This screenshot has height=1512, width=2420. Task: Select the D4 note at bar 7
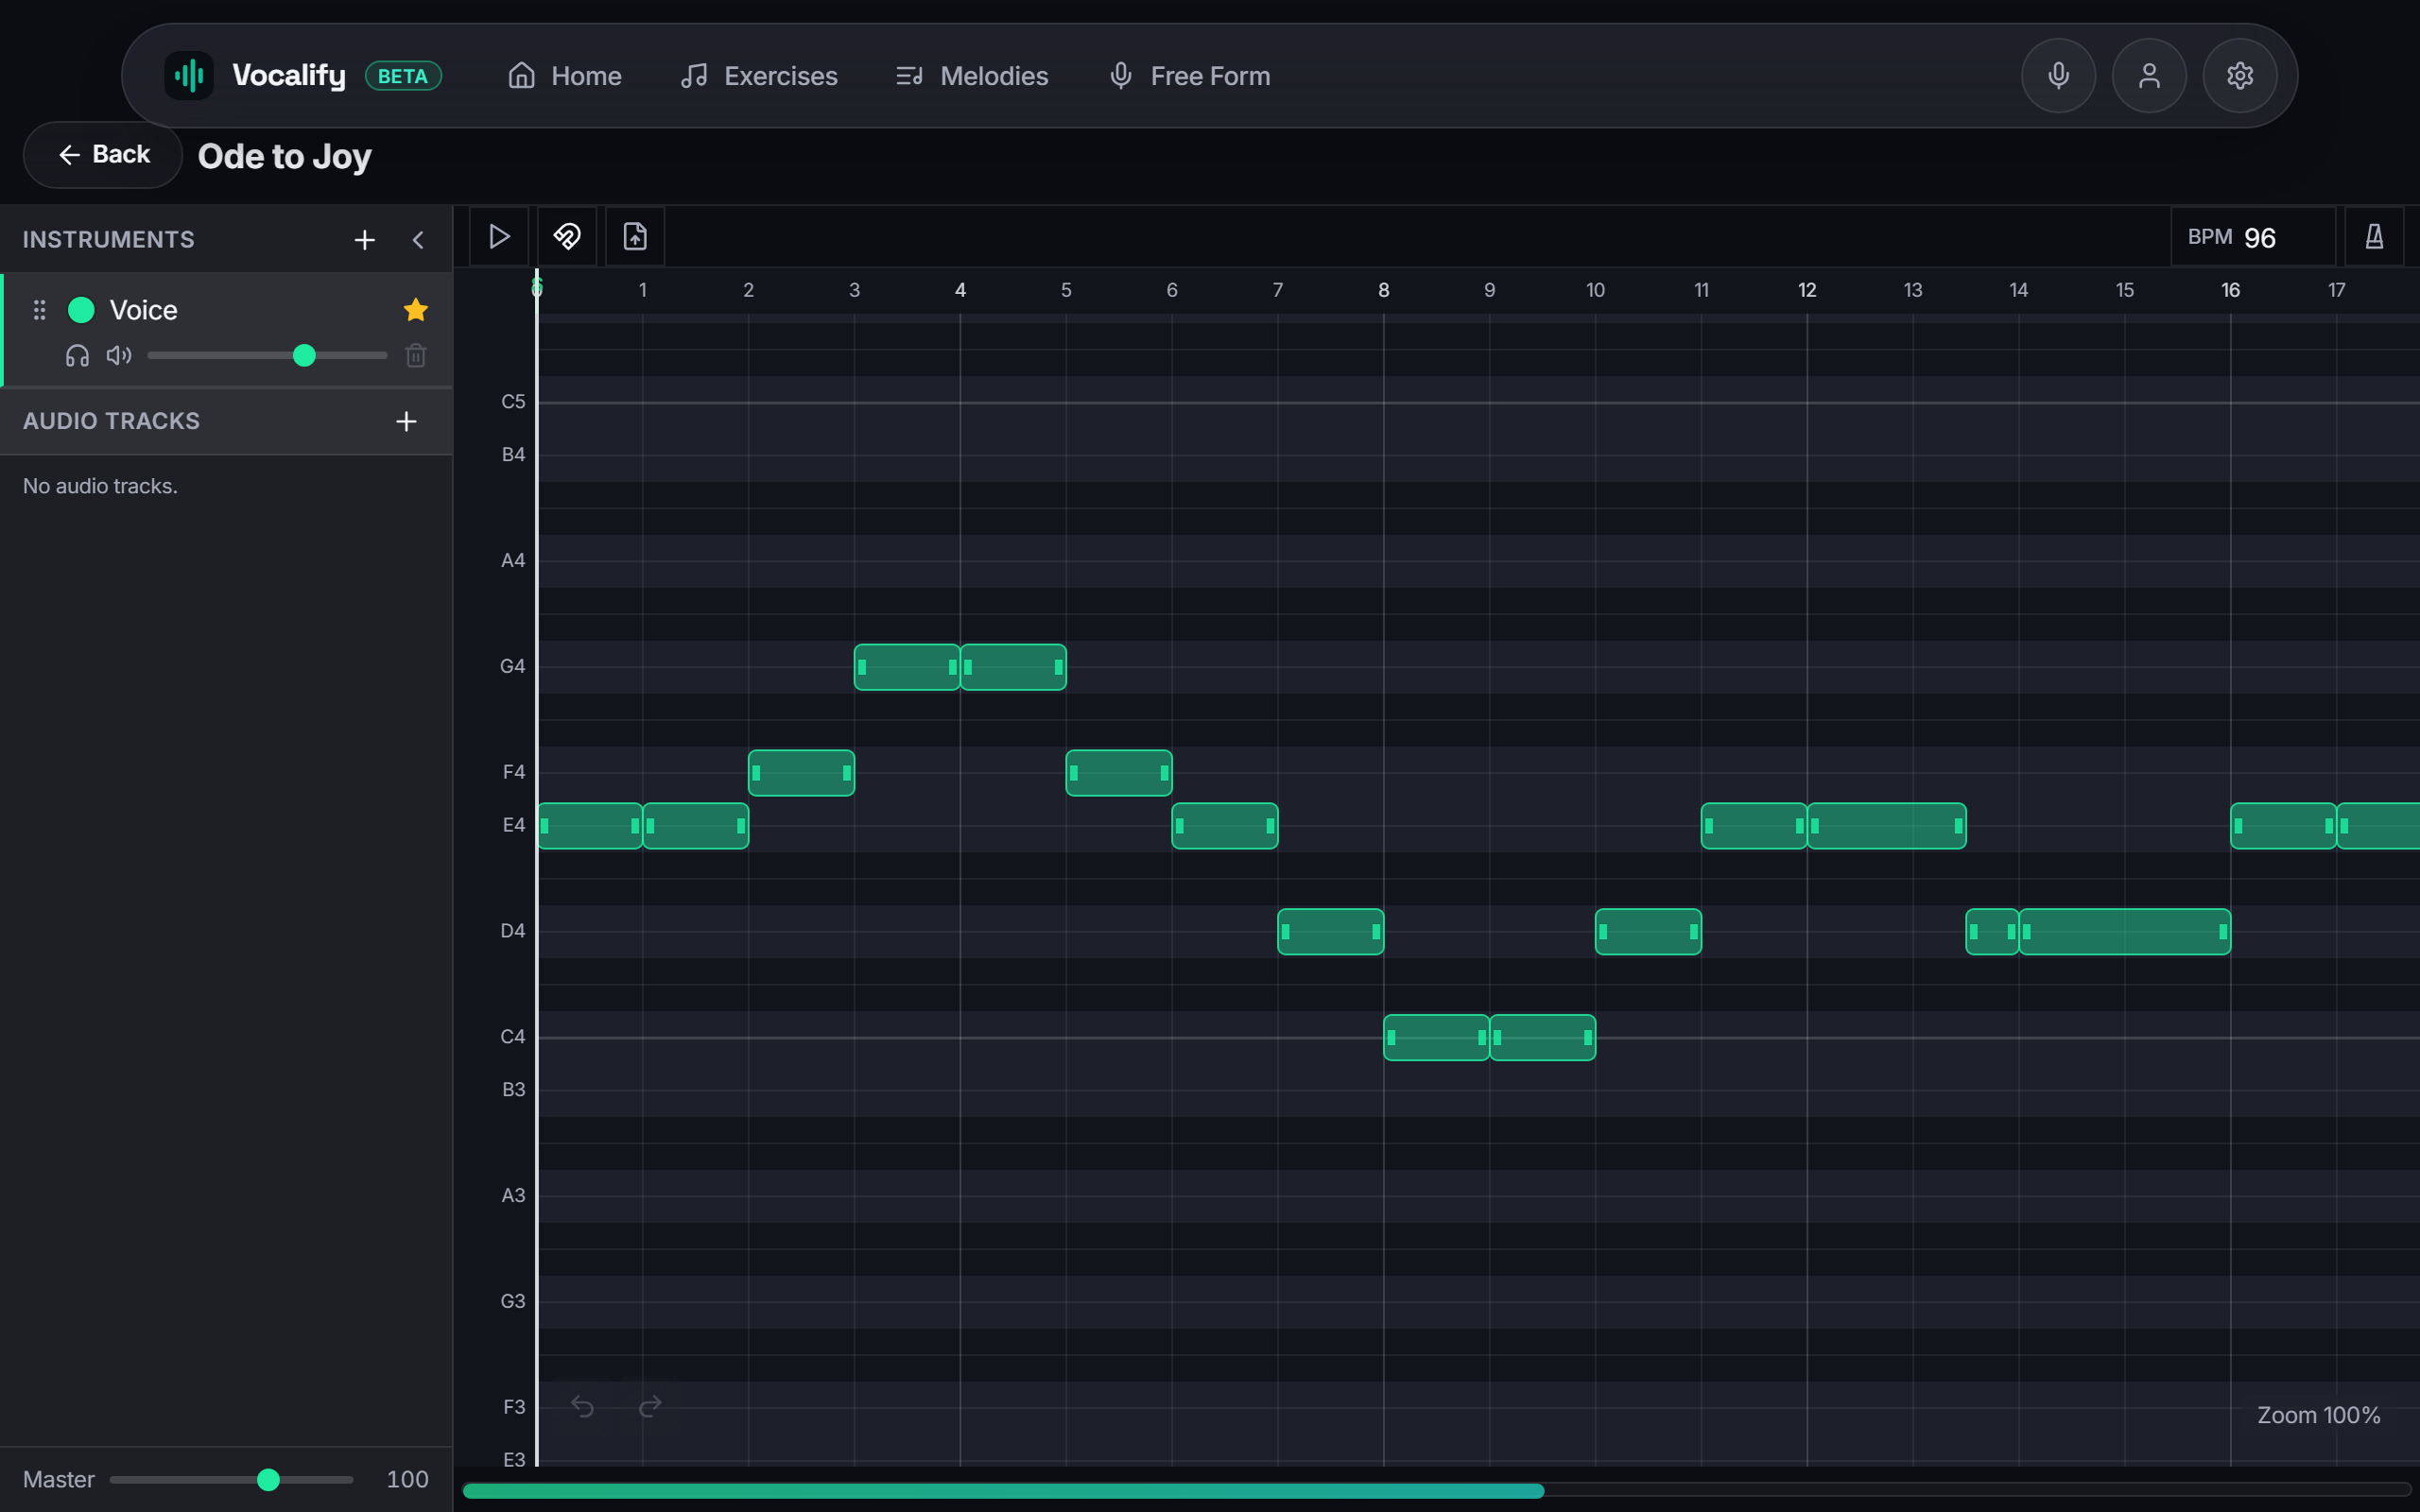[x=1331, y=932]
